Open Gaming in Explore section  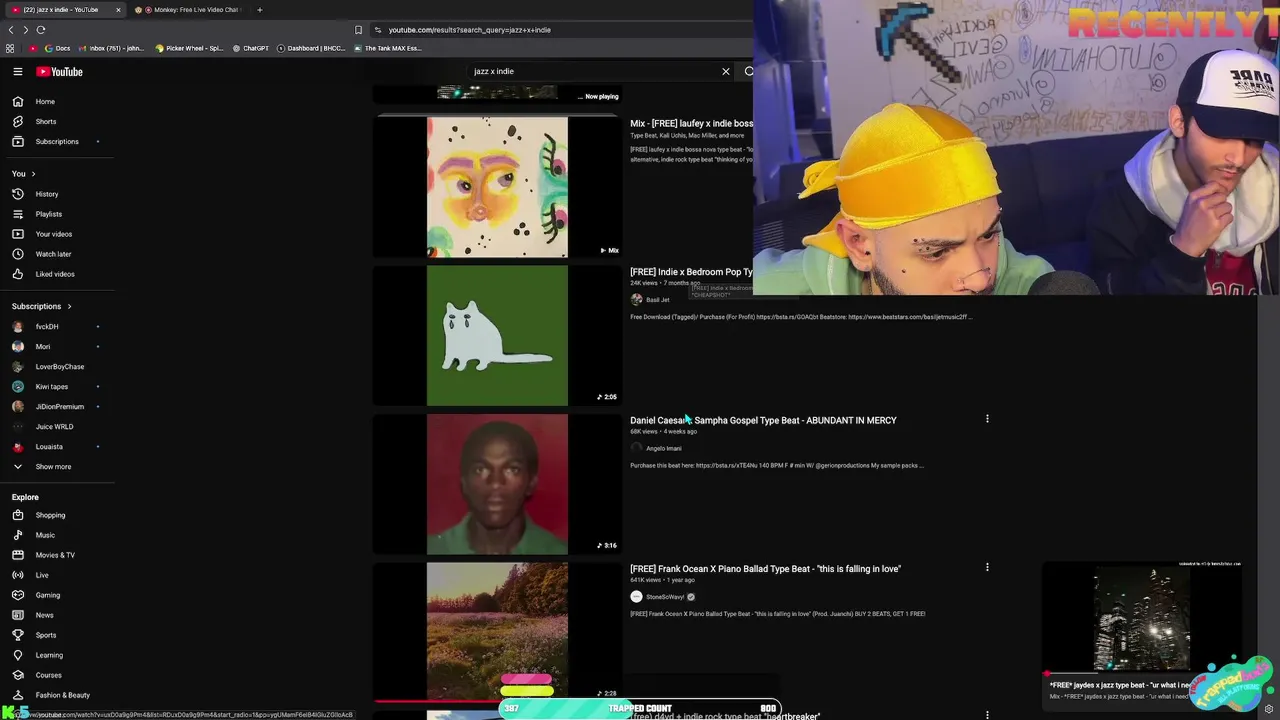point(47,595)
